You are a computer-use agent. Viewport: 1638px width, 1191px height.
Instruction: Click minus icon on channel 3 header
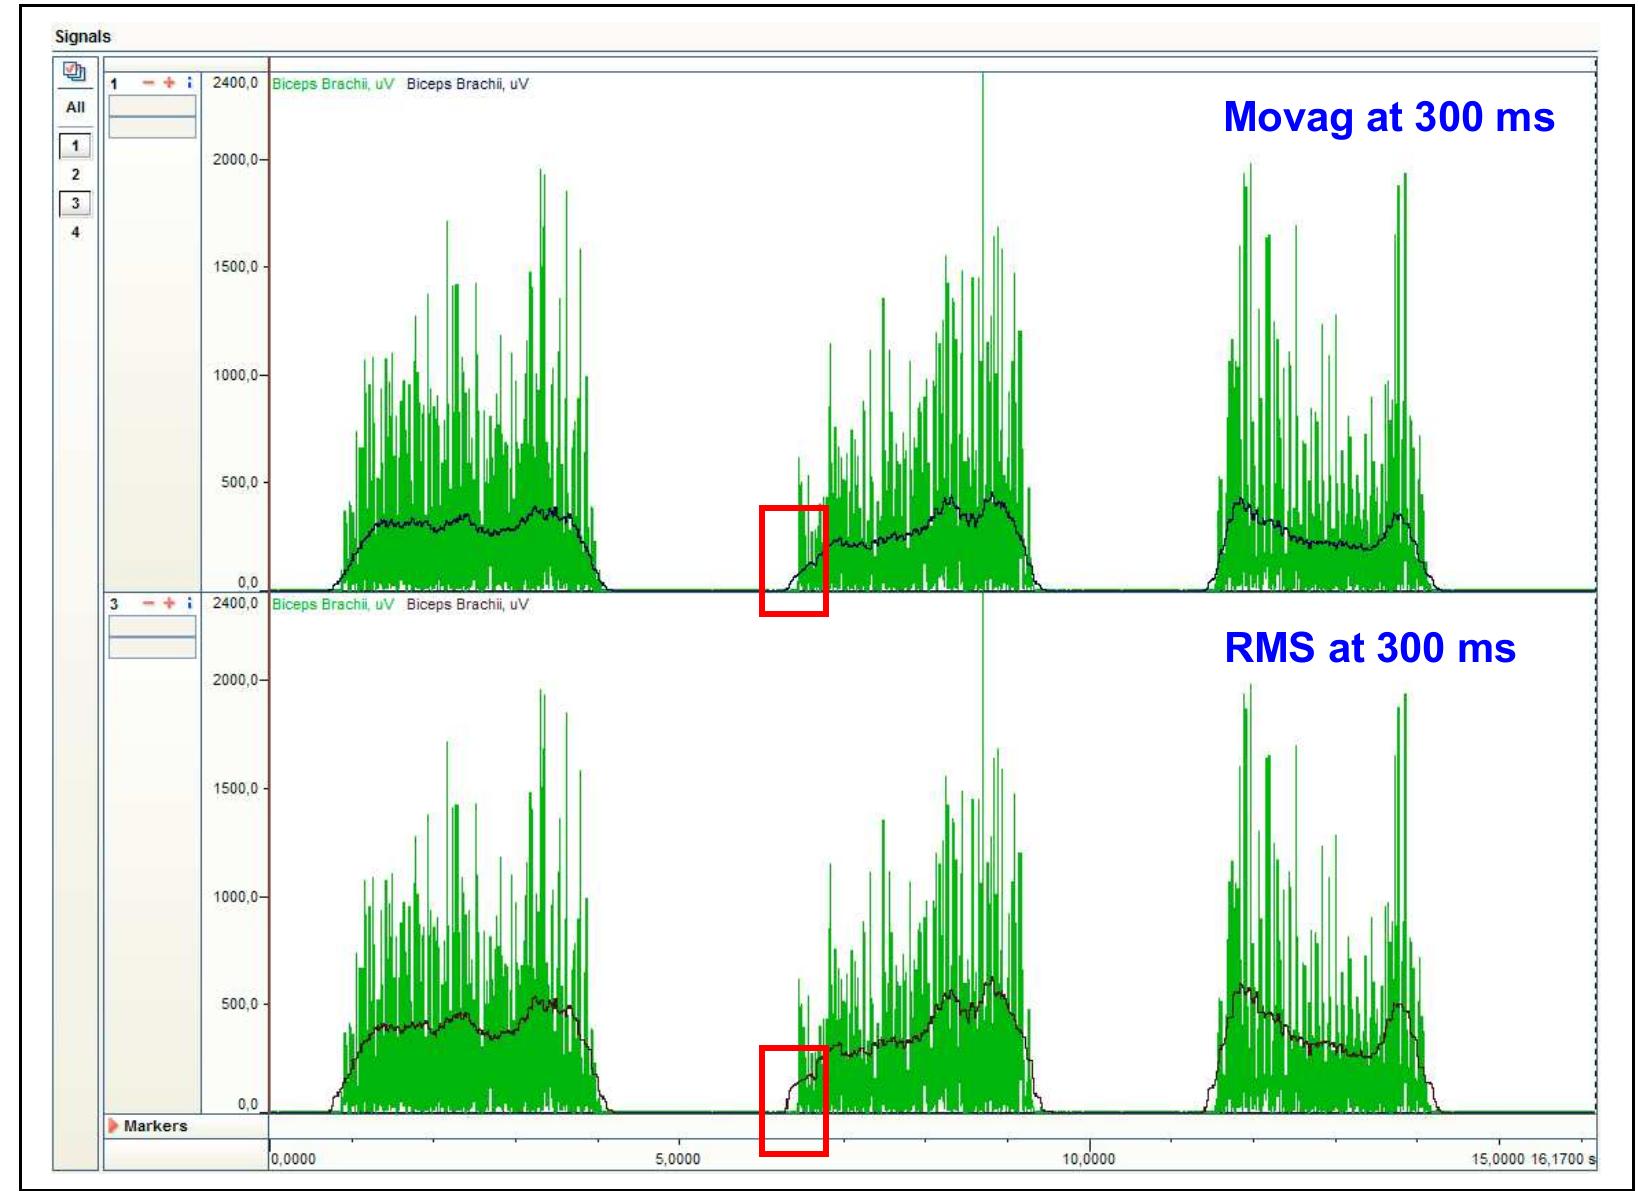[x=149, y=603]
